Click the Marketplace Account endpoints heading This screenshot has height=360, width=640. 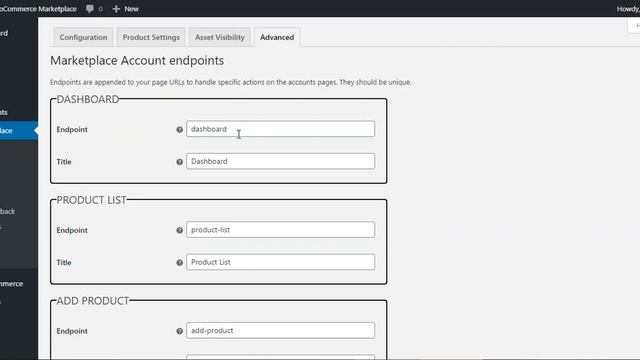point(137,60)
